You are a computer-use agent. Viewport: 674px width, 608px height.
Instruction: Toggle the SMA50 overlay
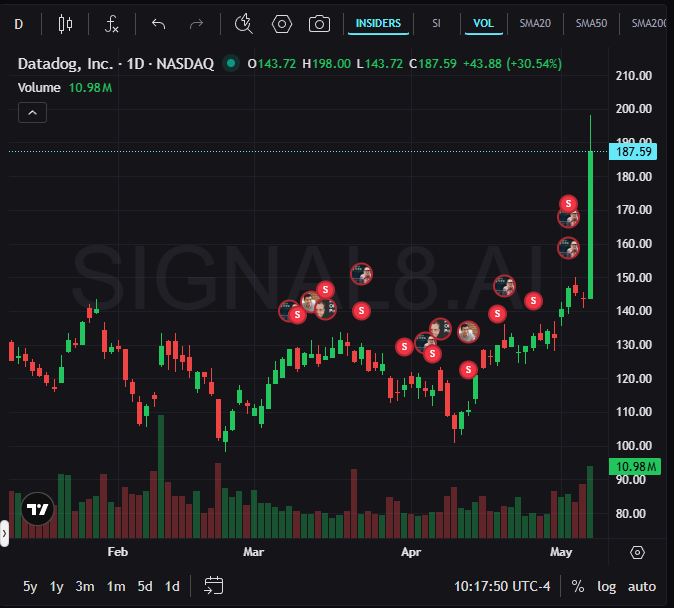[x=591, y=23]
